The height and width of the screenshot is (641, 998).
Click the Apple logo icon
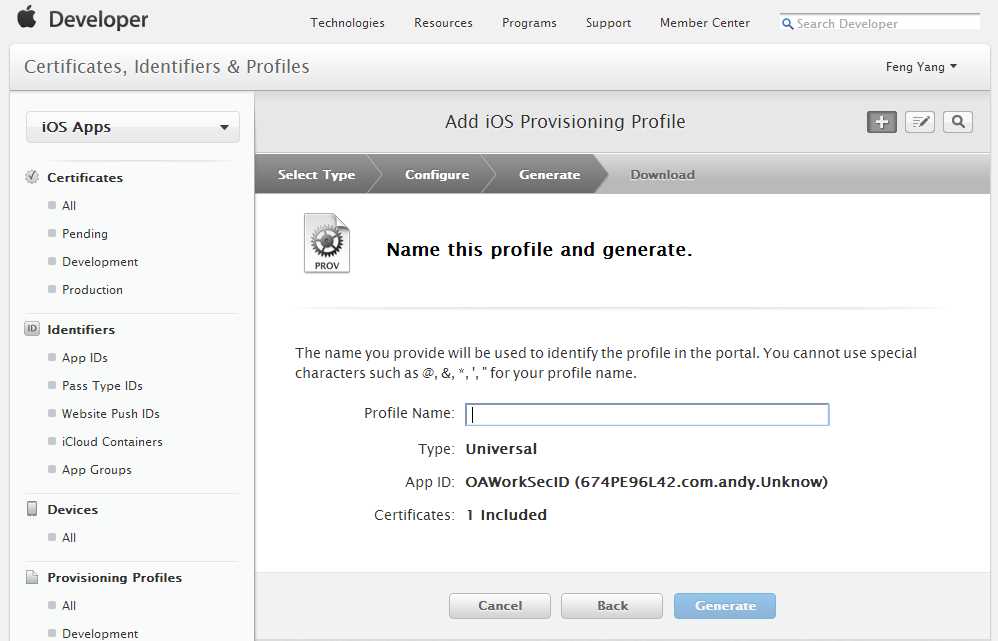click(27, 17)
